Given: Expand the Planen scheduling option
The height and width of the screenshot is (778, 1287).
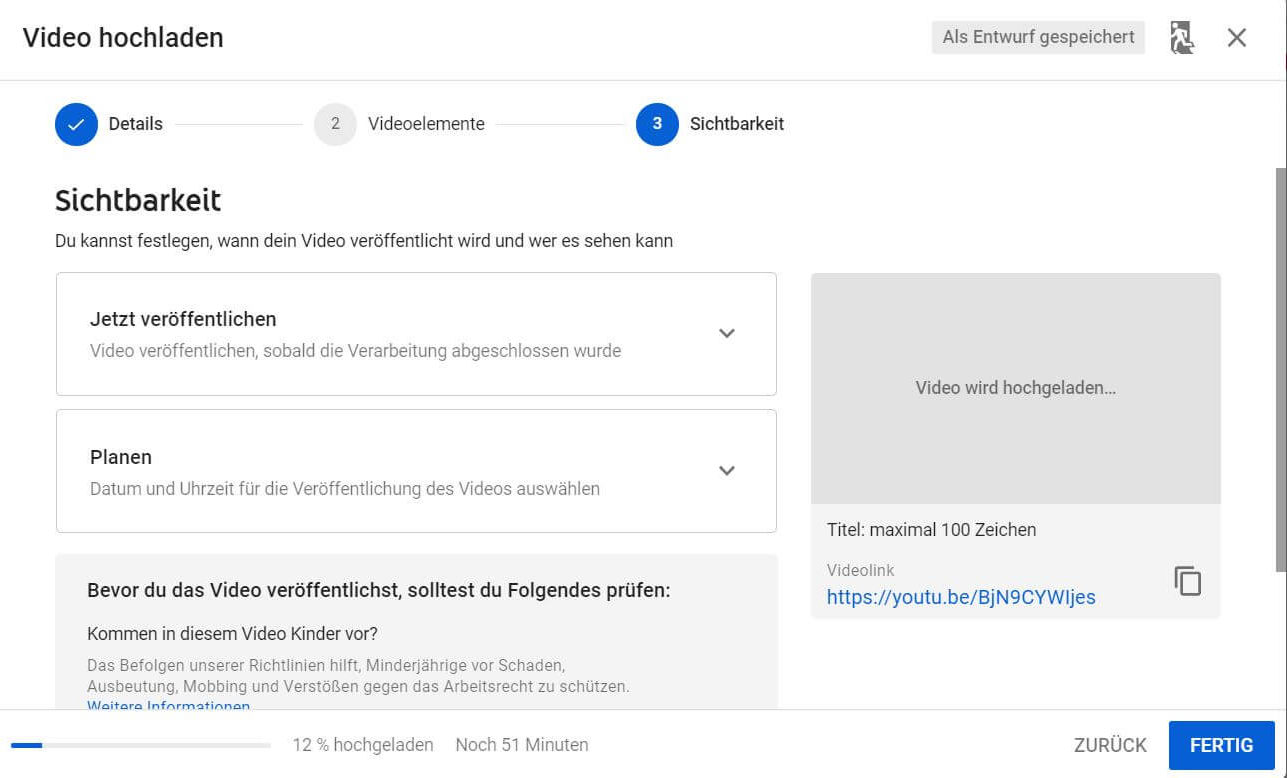Looking at the screenshot, I should click(x=727, y=470).
